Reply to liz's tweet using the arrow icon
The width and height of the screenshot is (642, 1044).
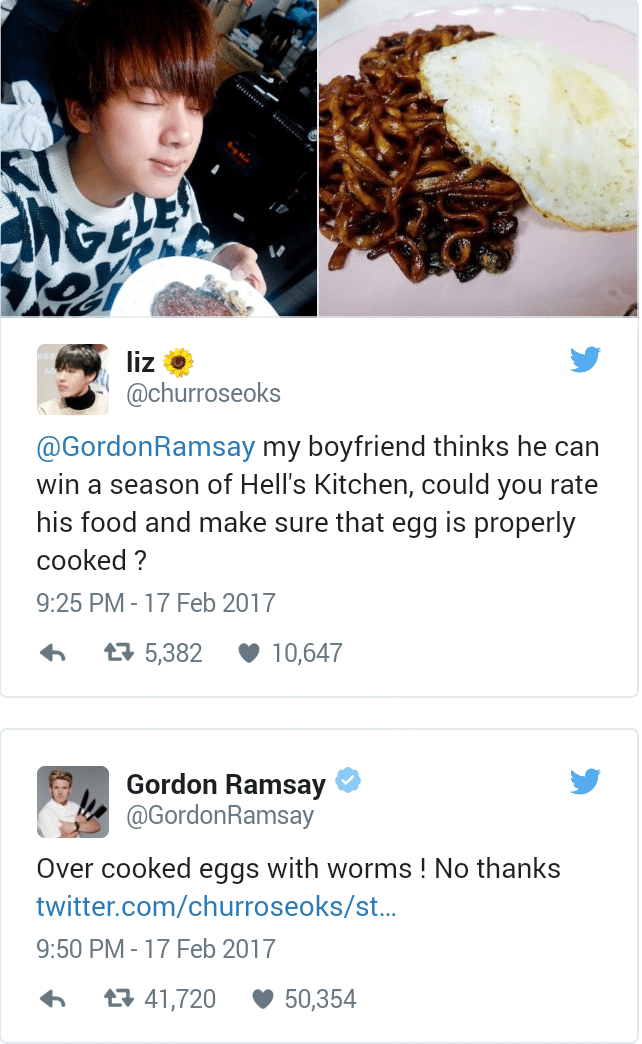[53, 653]
